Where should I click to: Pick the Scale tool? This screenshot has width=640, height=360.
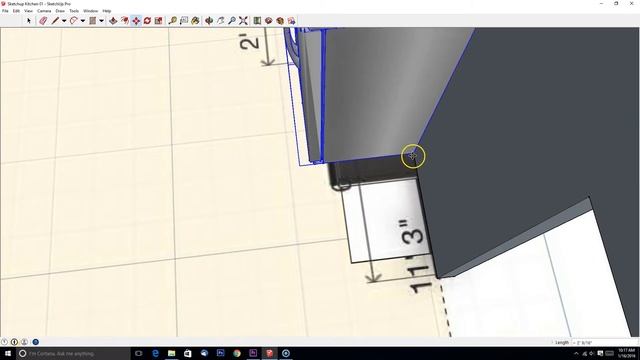[159, 20]
